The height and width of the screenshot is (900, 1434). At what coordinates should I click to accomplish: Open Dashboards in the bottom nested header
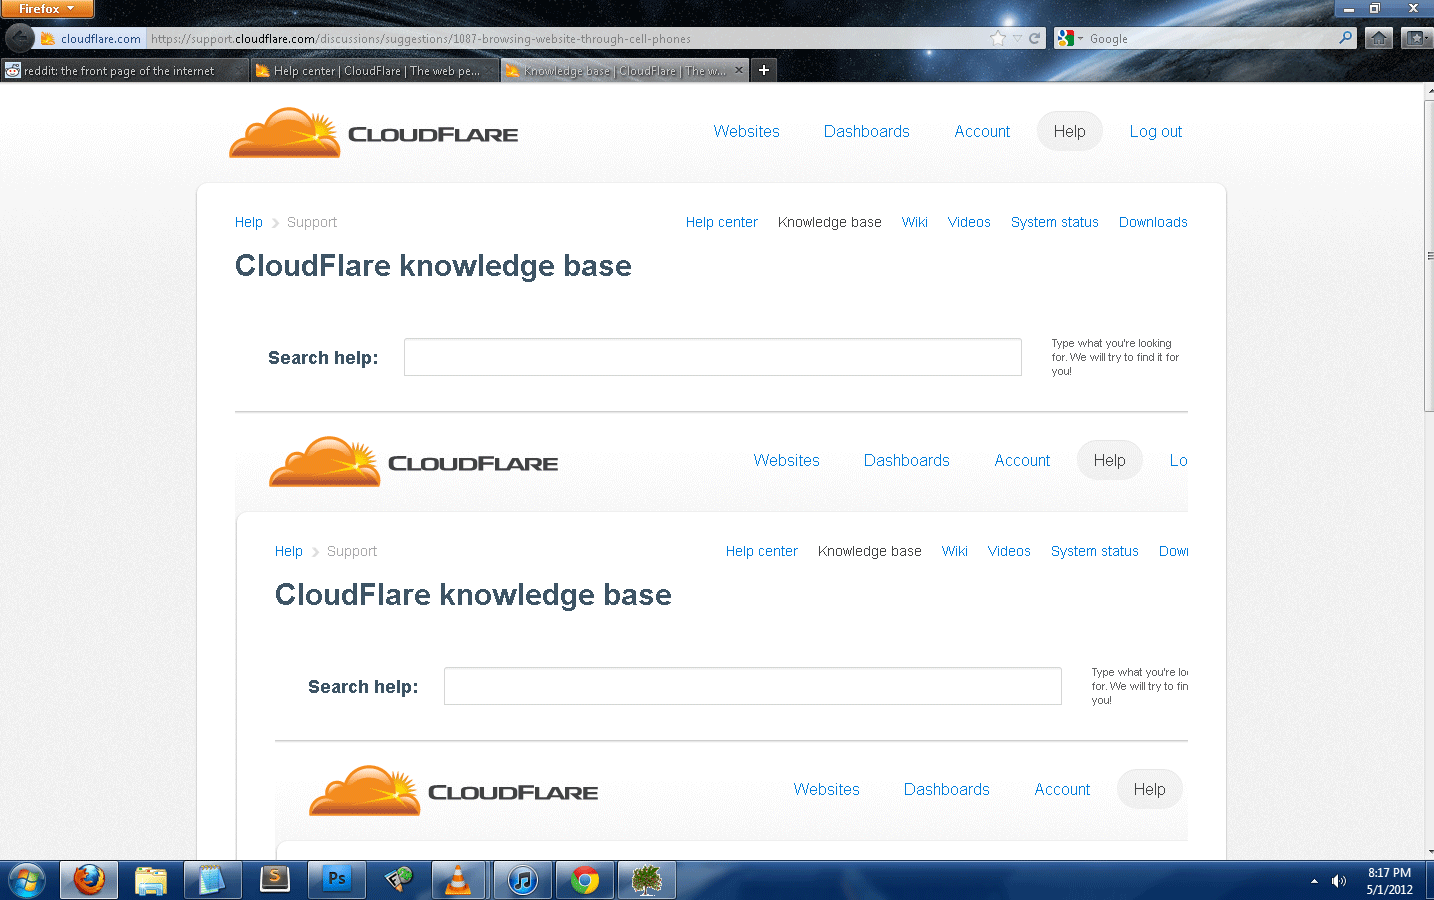pyautogui.click(x=947, y=789)
